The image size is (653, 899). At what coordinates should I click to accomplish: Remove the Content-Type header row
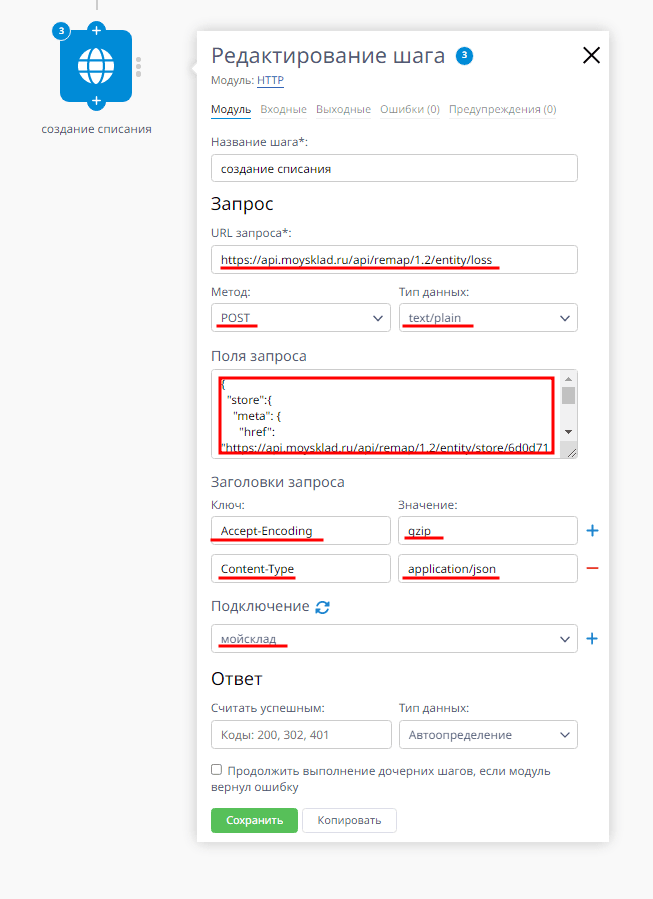tap(592, 568)
